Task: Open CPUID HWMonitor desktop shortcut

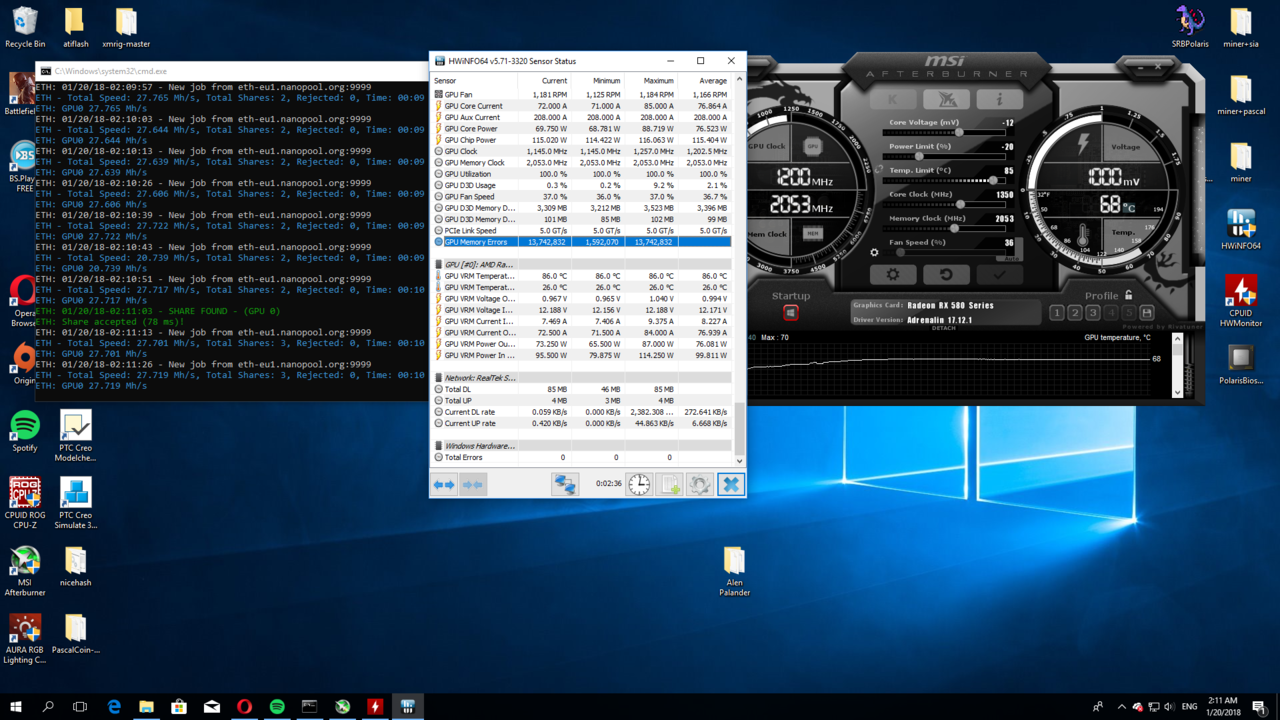Action: tap(1241, 300)
